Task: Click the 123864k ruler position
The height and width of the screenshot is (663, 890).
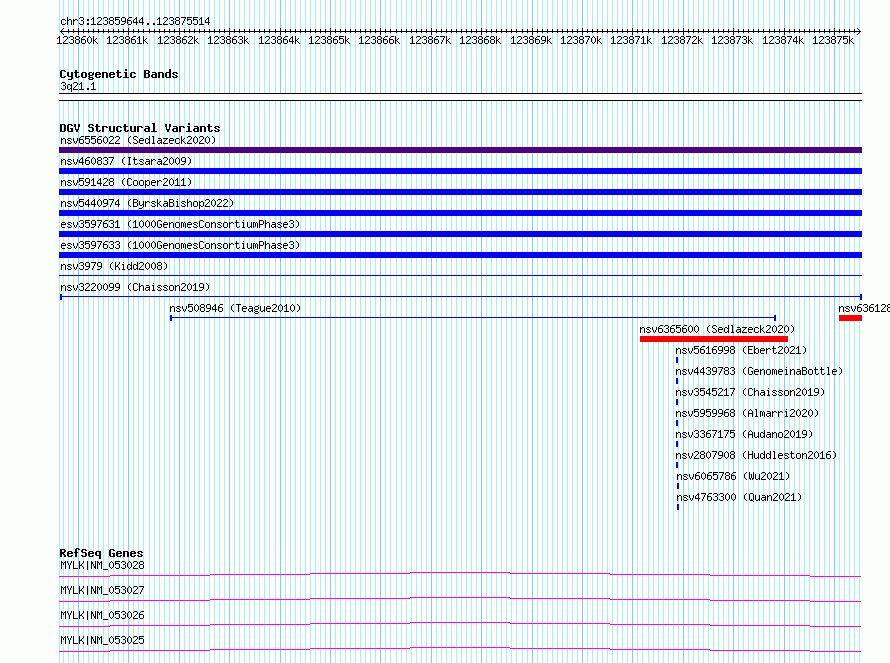Action: click(x=279, y=40)
